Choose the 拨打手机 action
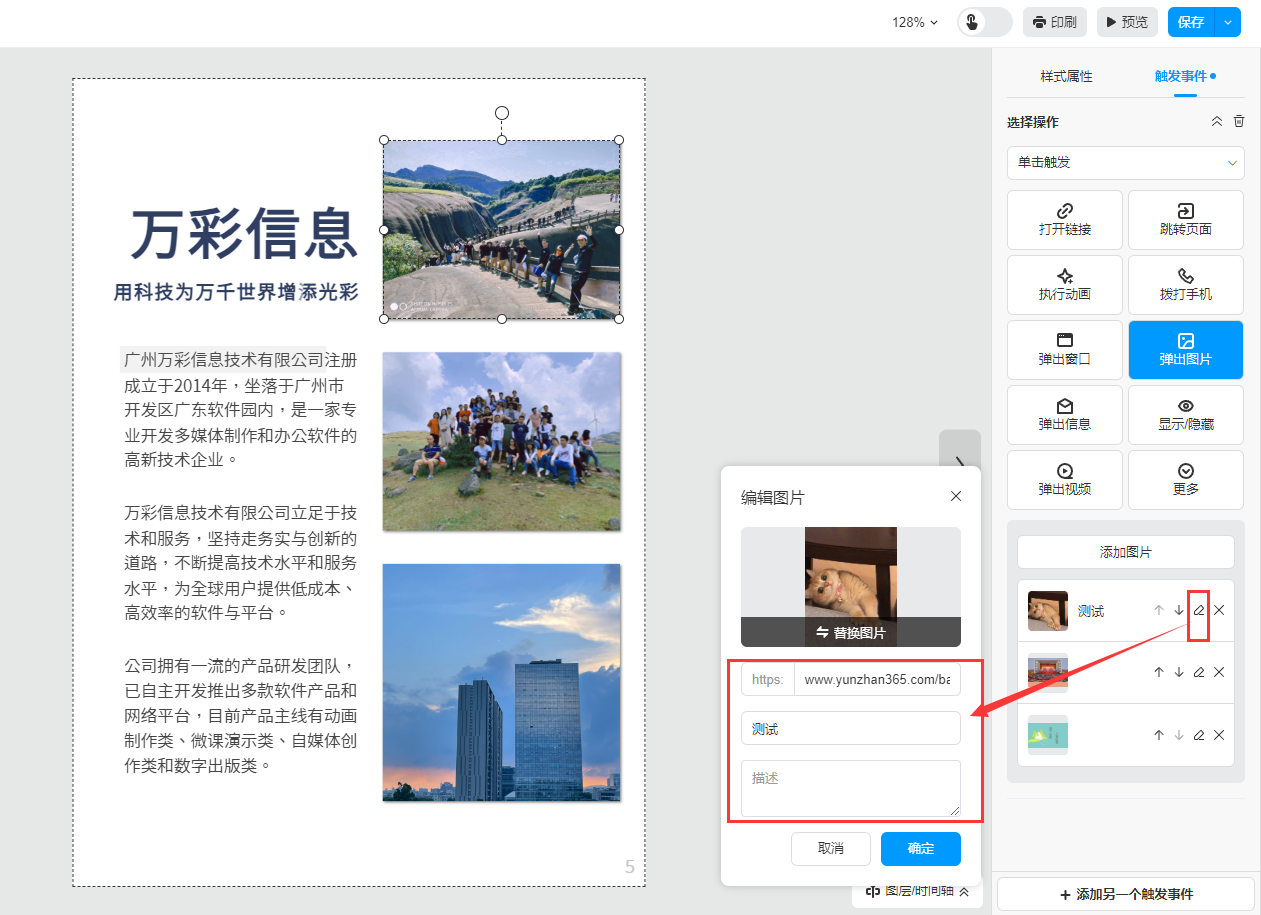 (1185, 284)
